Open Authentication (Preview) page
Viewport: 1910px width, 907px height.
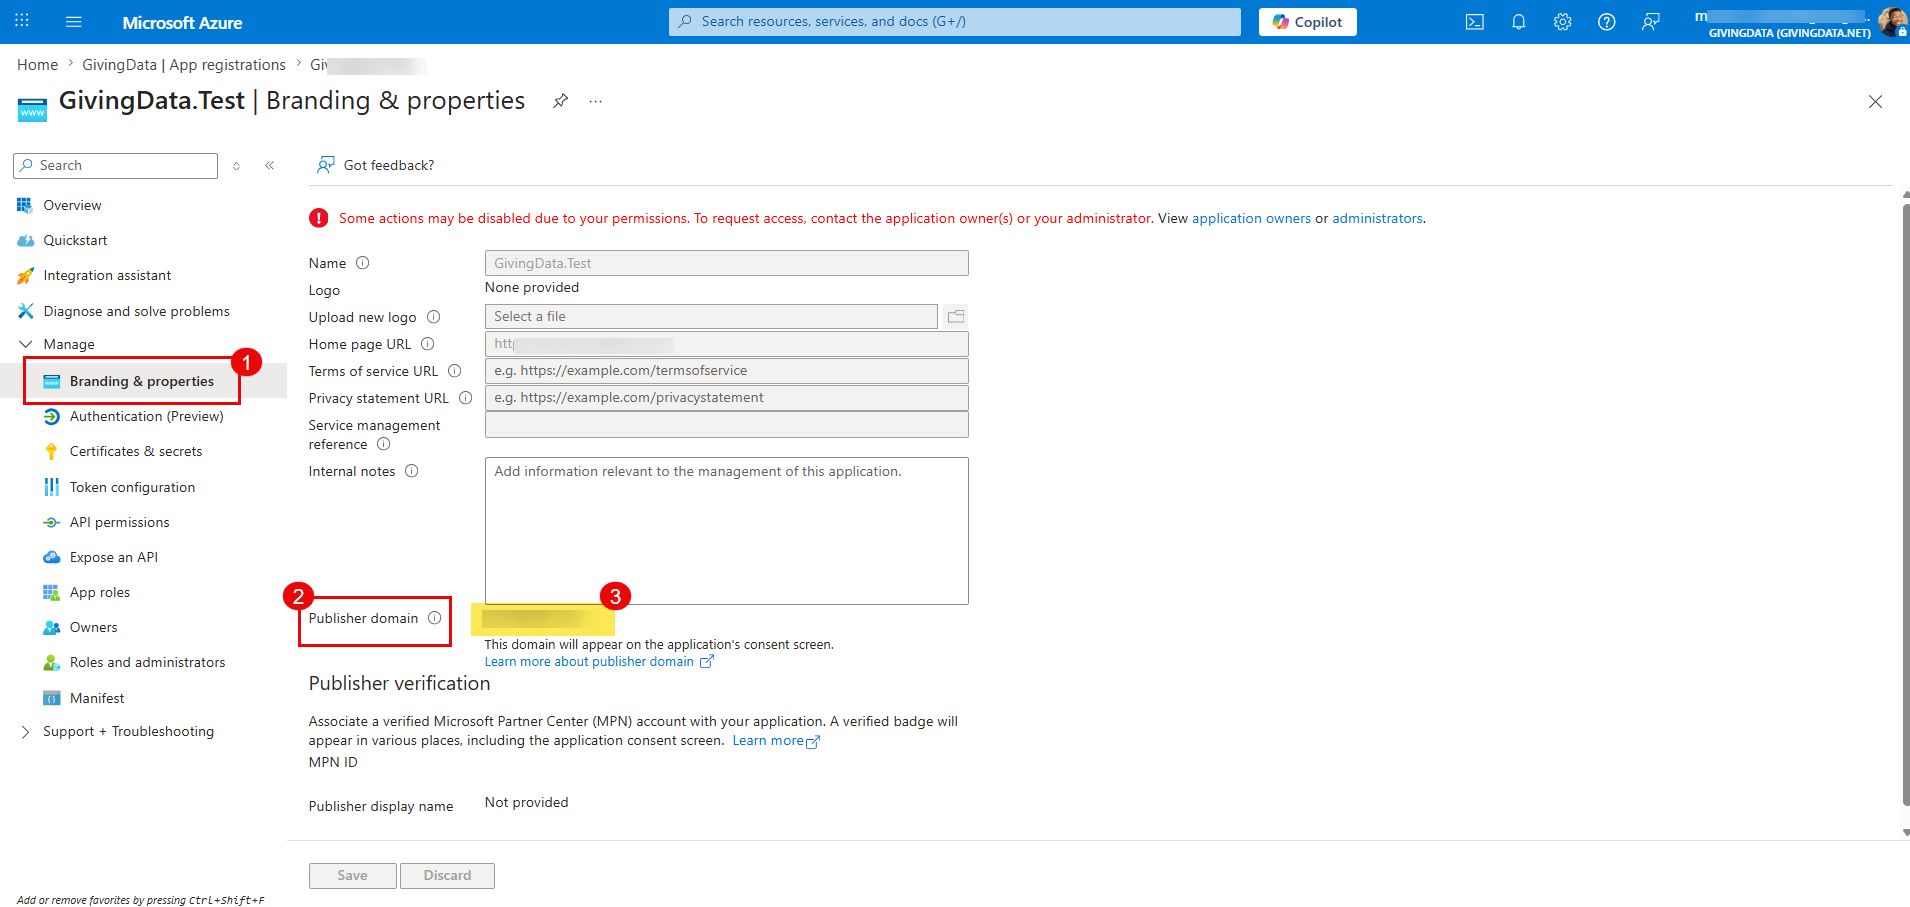pyautogui.click(x=146, y=416)
